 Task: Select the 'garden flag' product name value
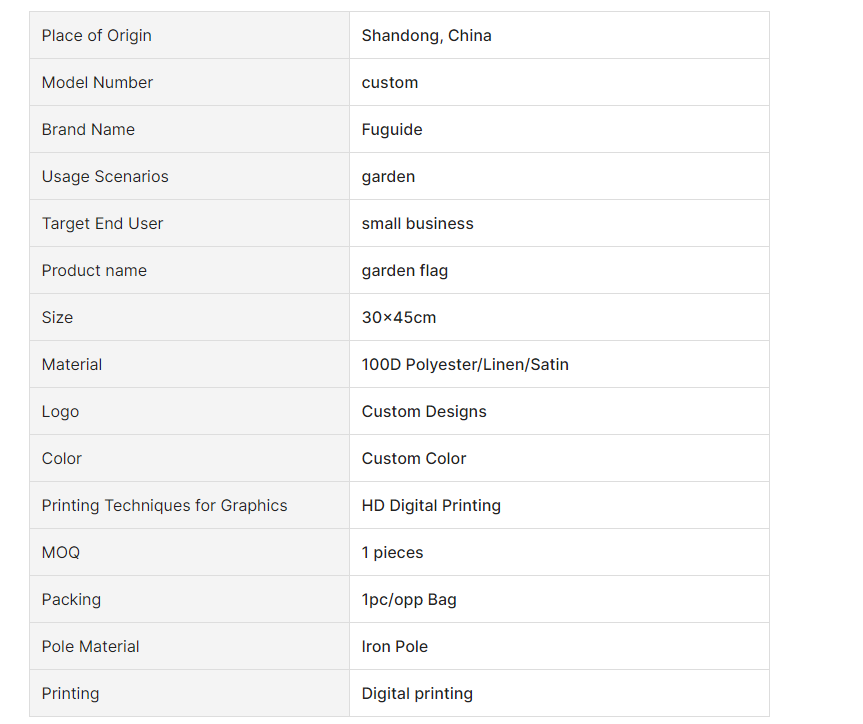[x=405, y=270]
